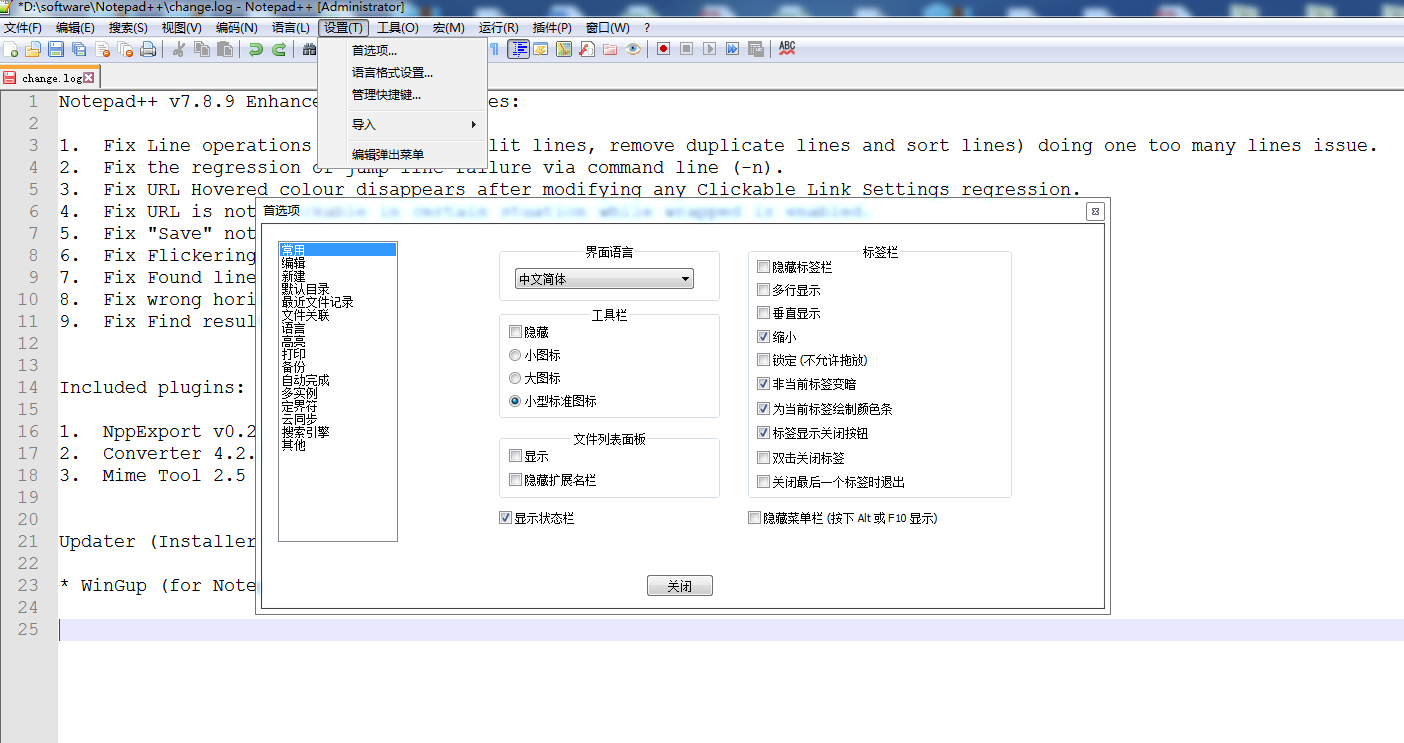
Task: Click the Close All documents toolbar icon
Action: 125,49
